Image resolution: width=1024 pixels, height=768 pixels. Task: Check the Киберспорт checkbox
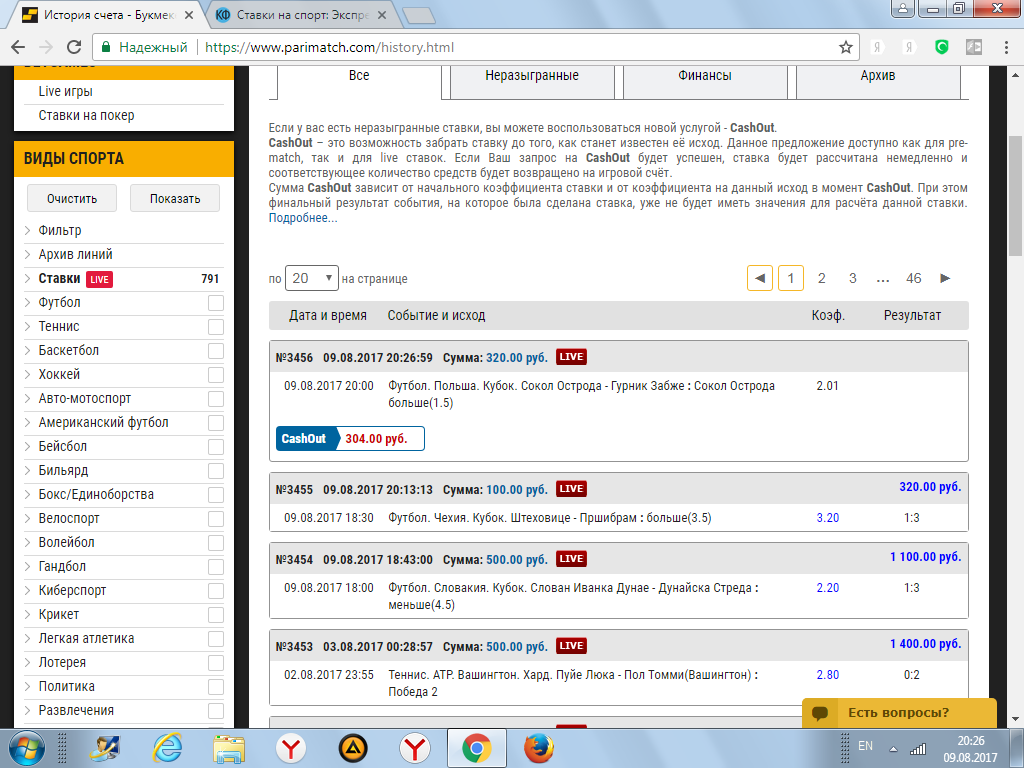[216, 591]
